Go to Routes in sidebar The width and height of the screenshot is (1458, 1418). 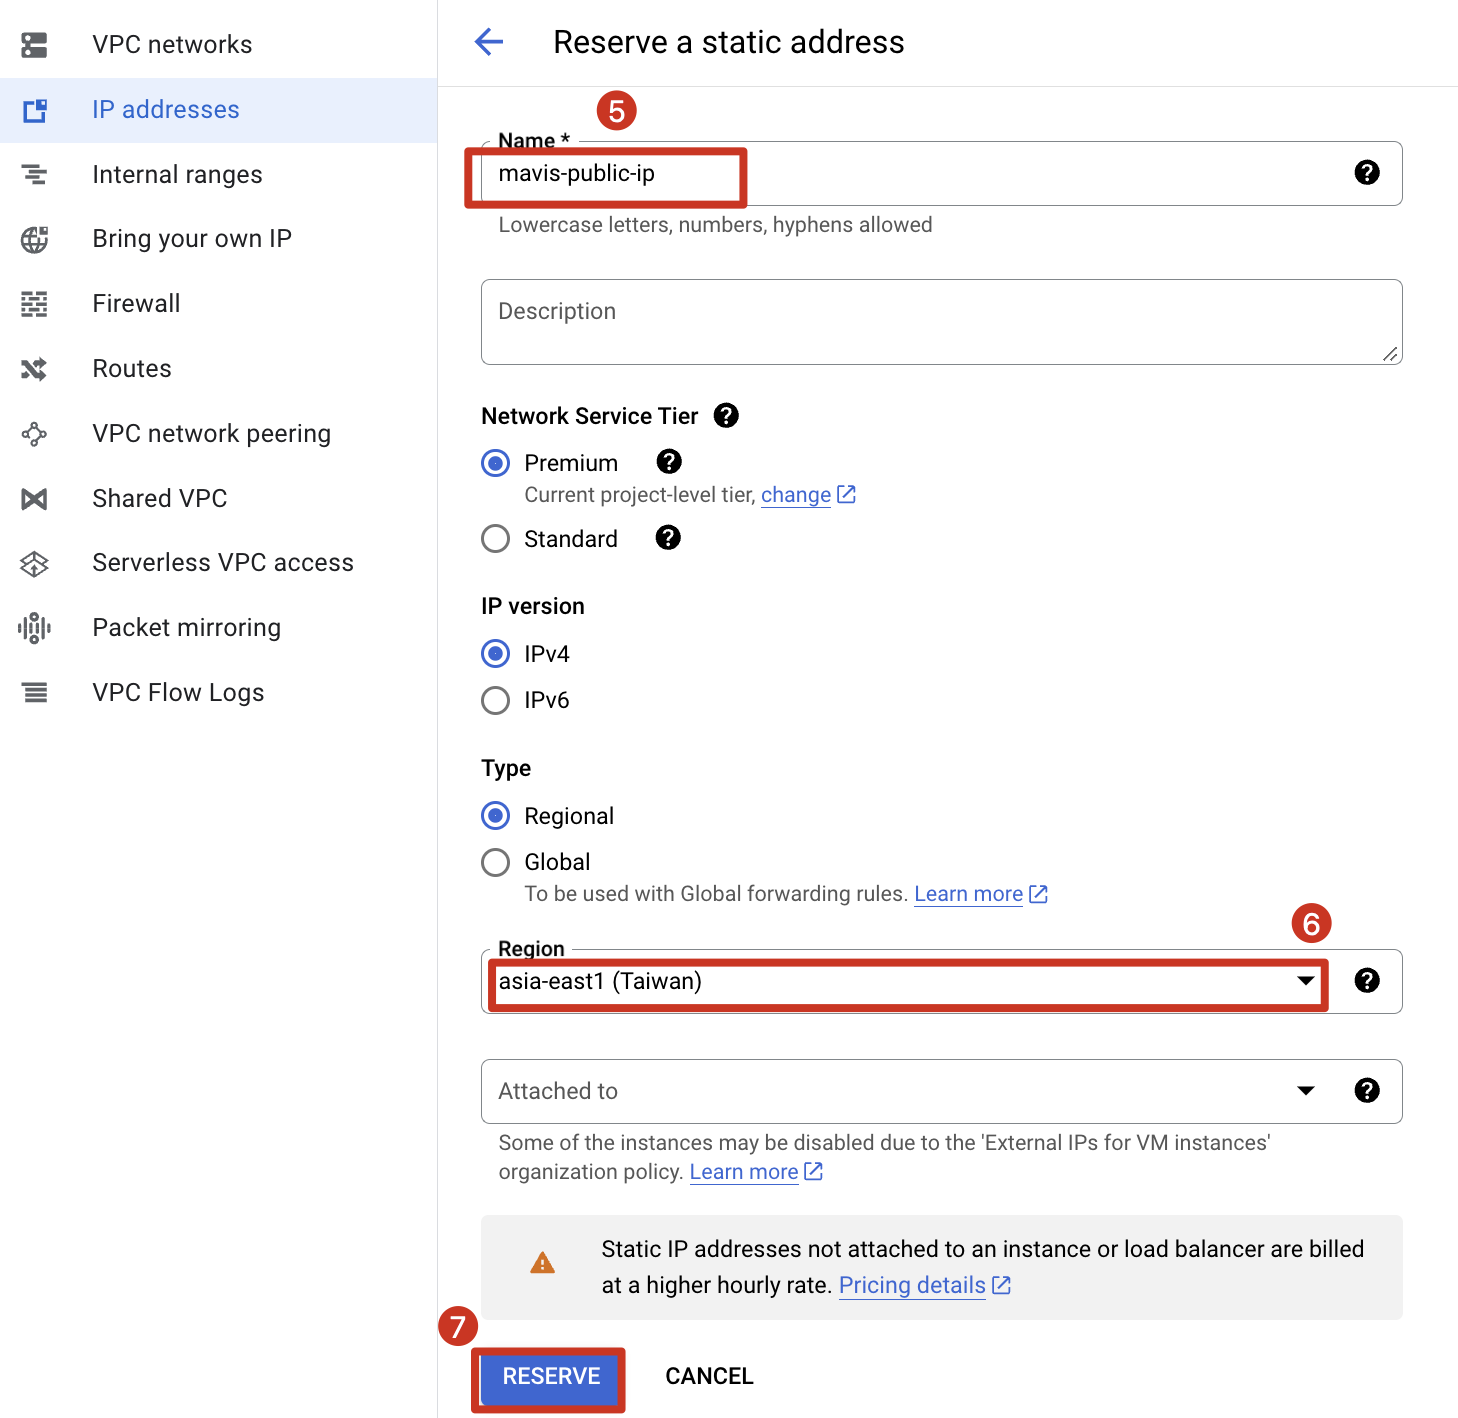click(132, 369)
